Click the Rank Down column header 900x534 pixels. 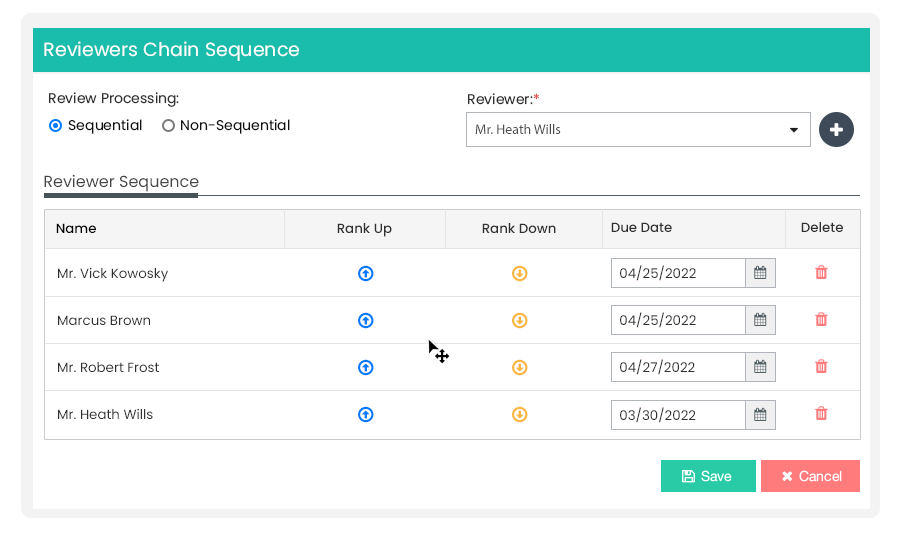[519, 229]
